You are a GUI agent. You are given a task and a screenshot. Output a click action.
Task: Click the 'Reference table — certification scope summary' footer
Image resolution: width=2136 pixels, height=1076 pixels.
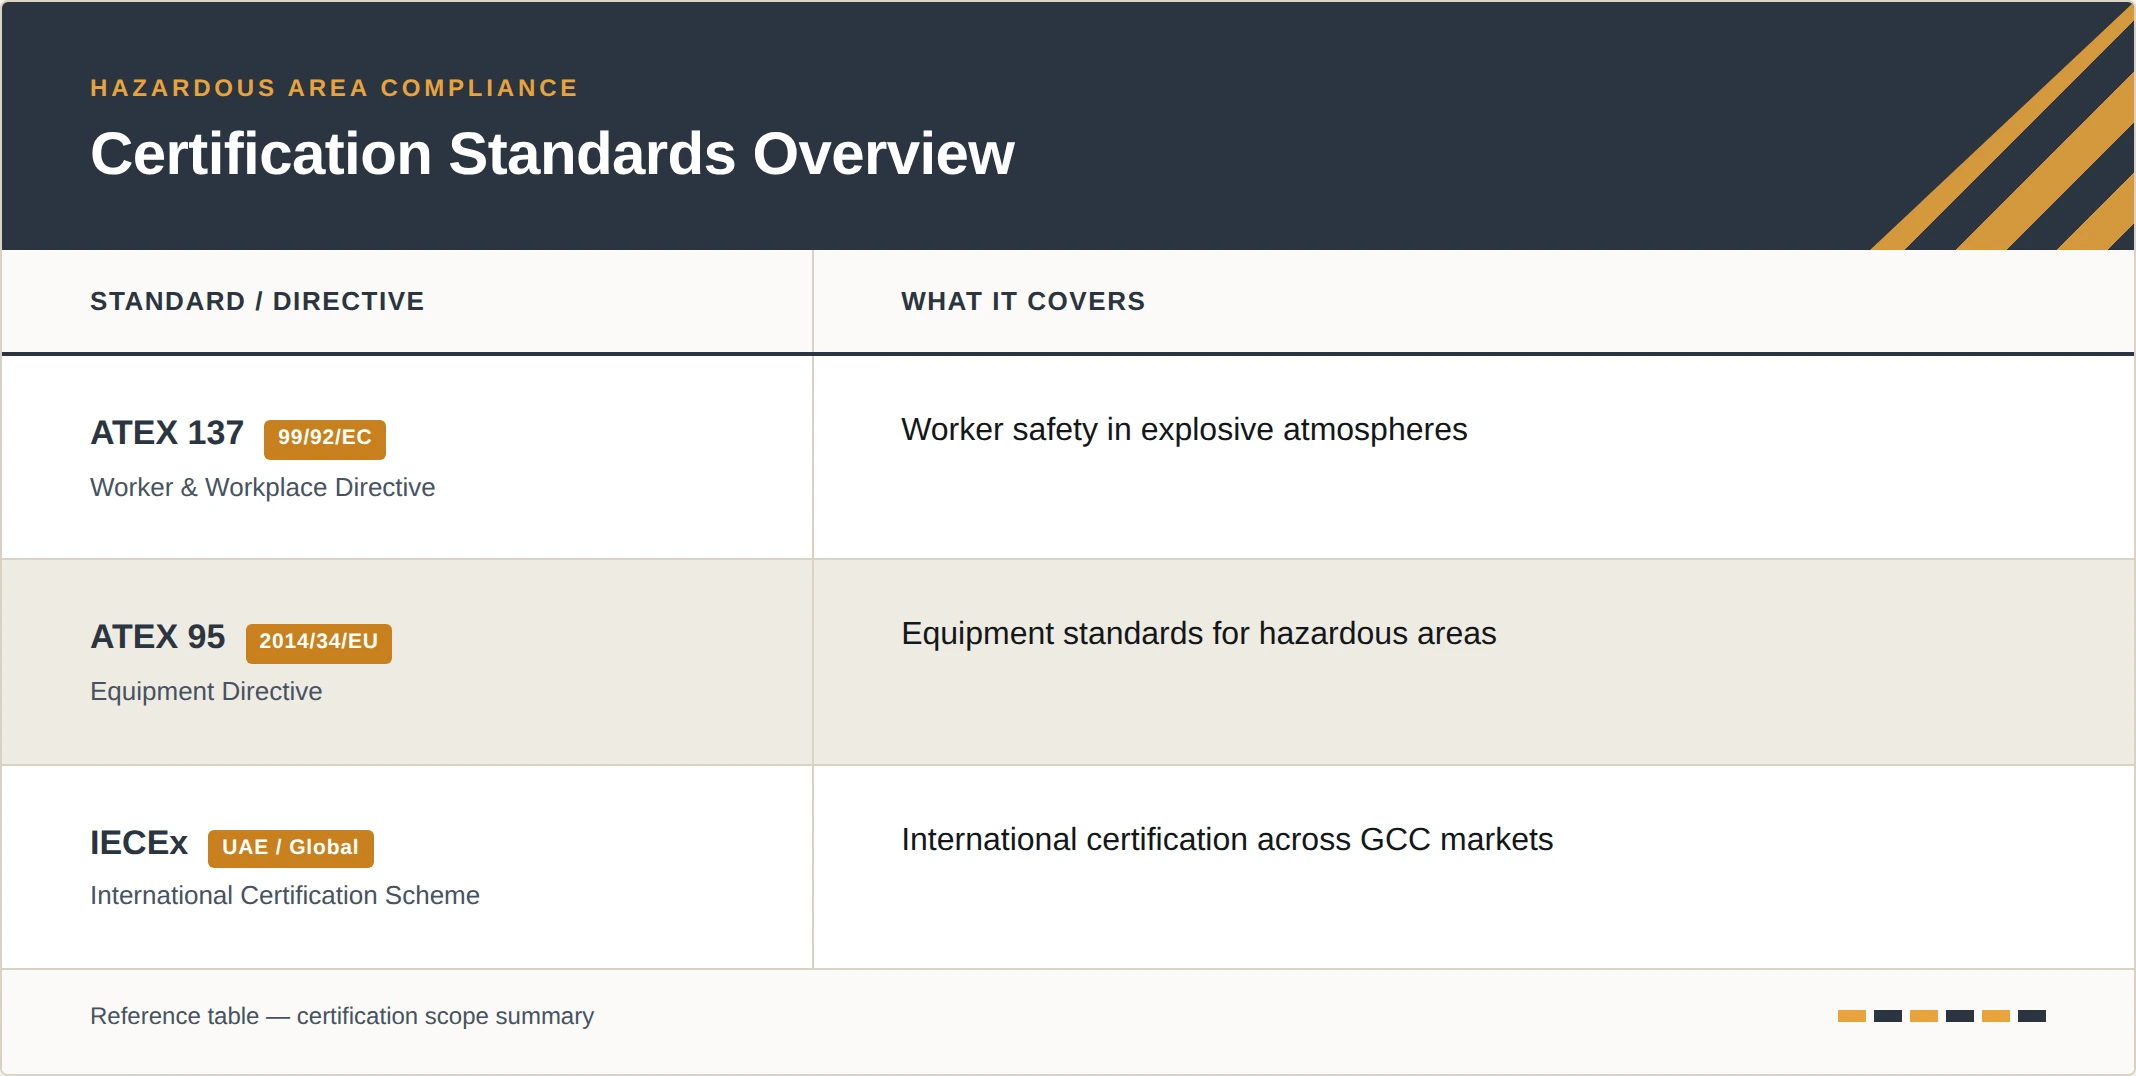[x=342, y=1016]
